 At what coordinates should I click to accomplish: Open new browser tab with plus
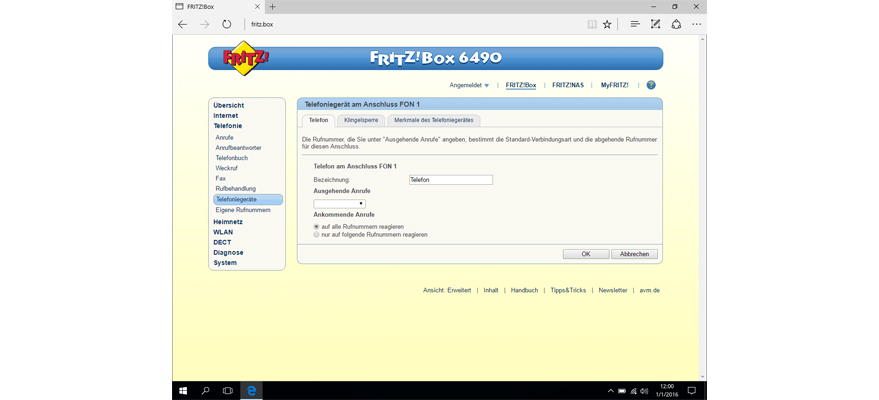(x=273, y=6)
